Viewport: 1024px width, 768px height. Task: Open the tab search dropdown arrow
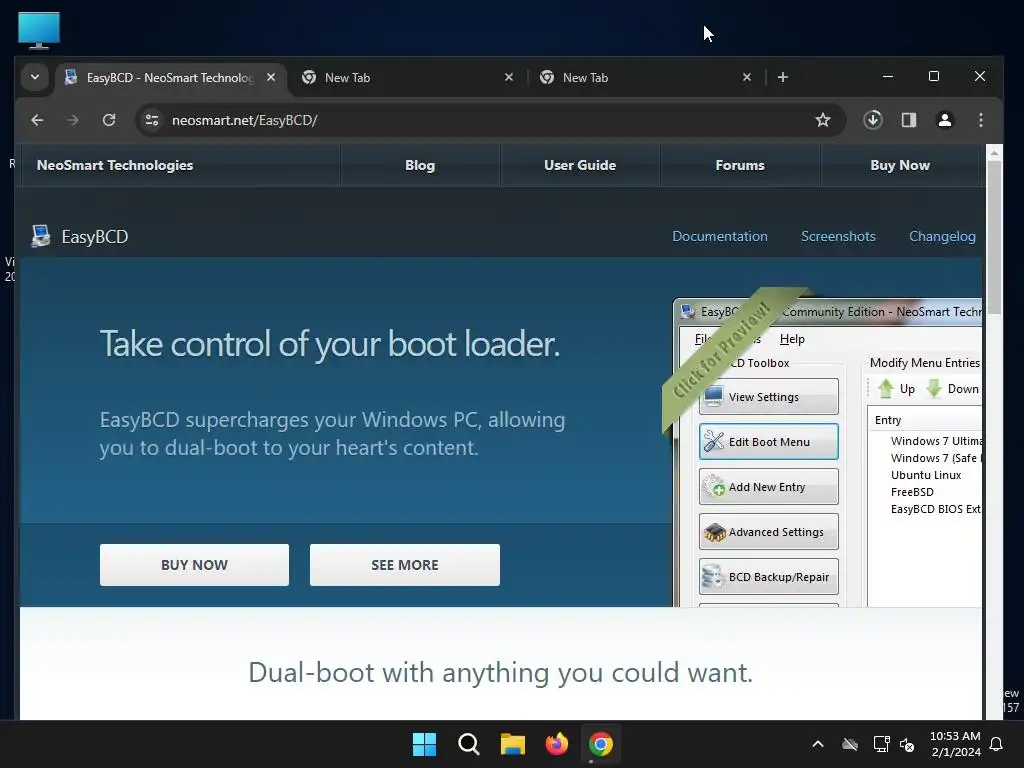[x=35, y=77]
